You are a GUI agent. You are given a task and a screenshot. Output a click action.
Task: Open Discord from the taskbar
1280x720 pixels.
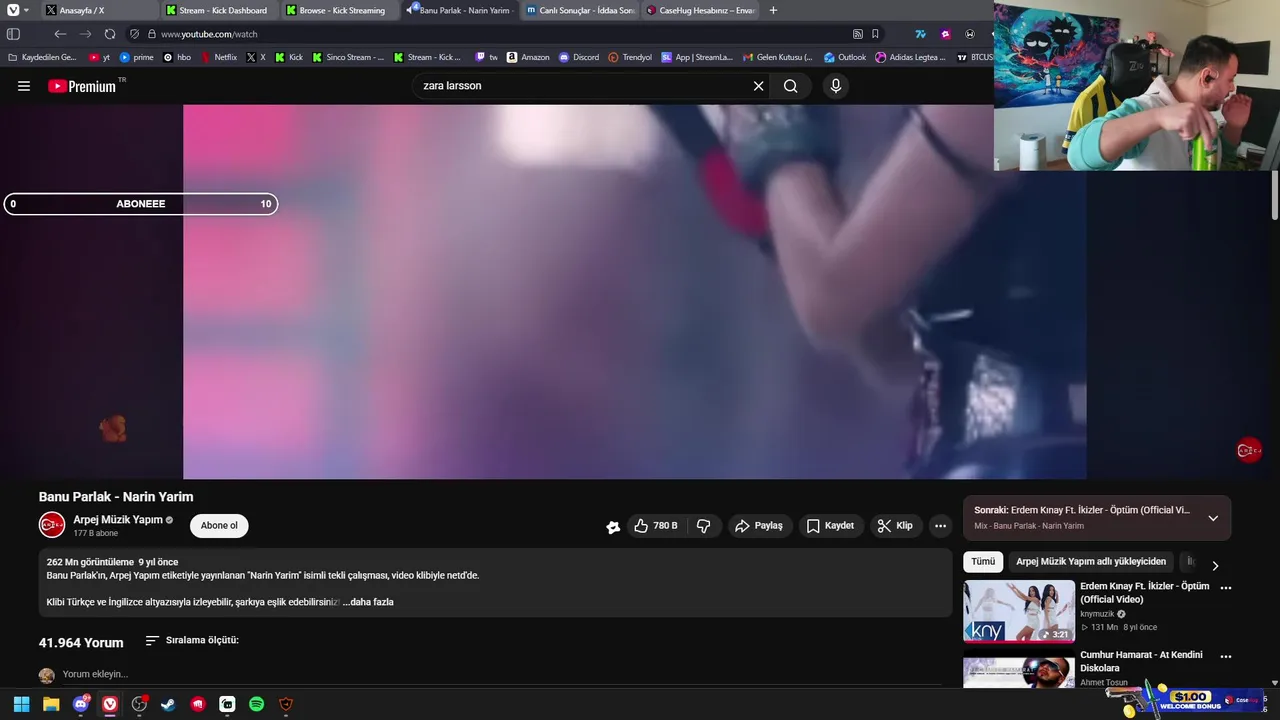tap(81, 704)
